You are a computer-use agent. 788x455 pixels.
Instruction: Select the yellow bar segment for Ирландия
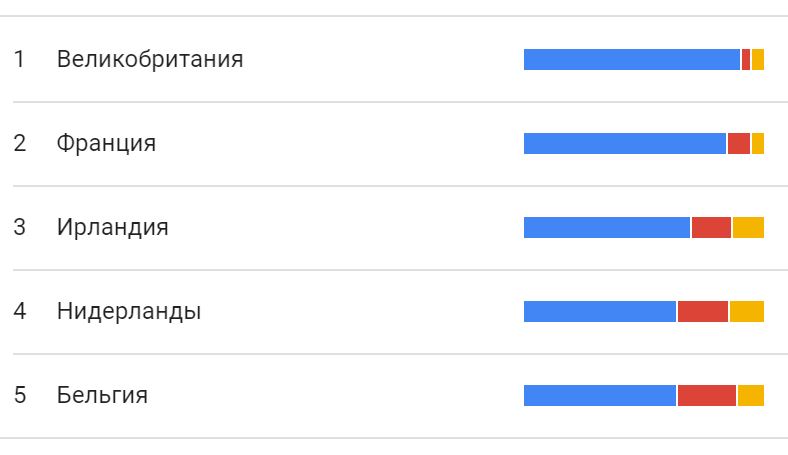coord(748,227)
